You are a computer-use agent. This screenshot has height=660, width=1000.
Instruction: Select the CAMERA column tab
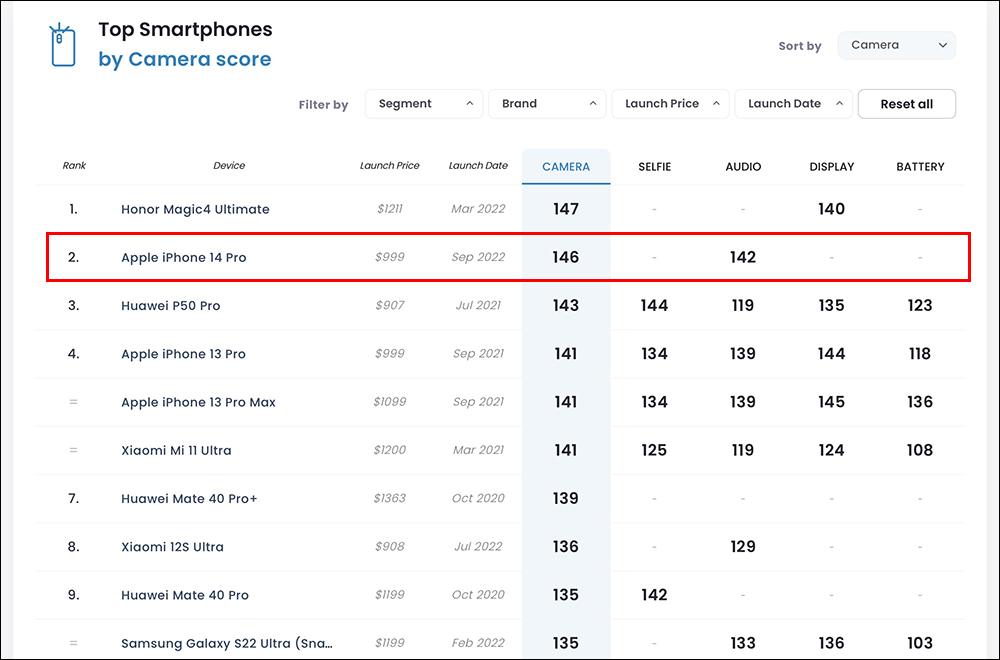(566, 166)
